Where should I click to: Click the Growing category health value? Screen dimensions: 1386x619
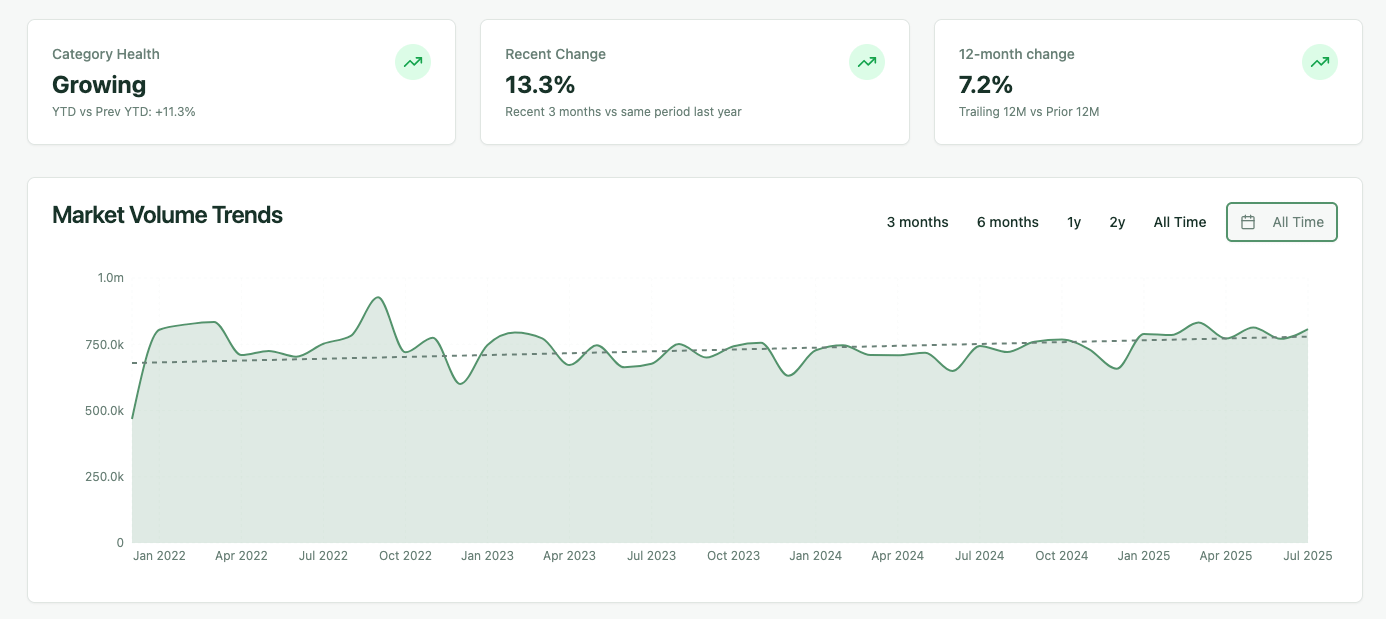tap(99, 85)
